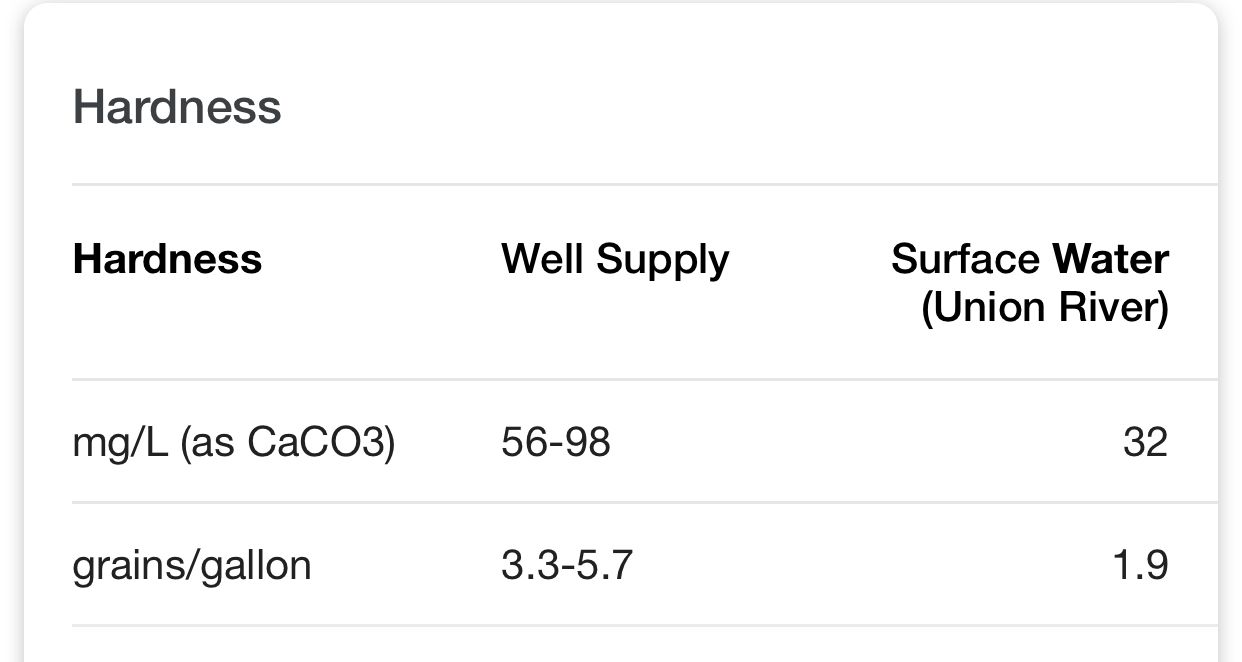Click the 1.9 surface water value
1242x662 pixels.
coord(1140,565)
